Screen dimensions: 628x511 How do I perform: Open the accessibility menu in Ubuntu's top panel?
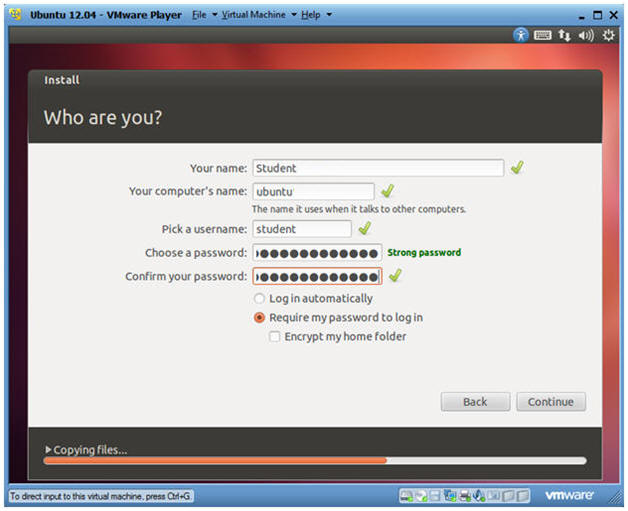[x=521, y=35]
